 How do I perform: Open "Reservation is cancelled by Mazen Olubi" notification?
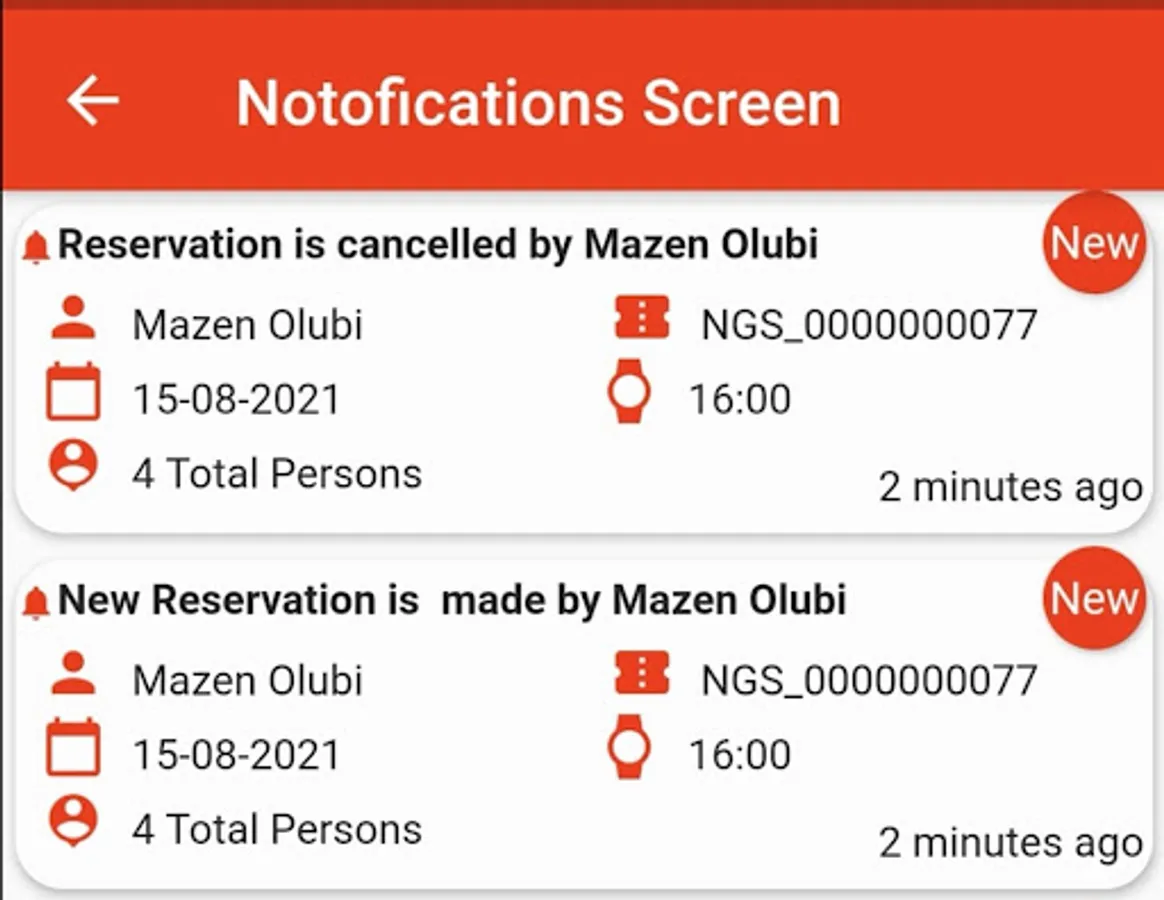tap(438, 245)
